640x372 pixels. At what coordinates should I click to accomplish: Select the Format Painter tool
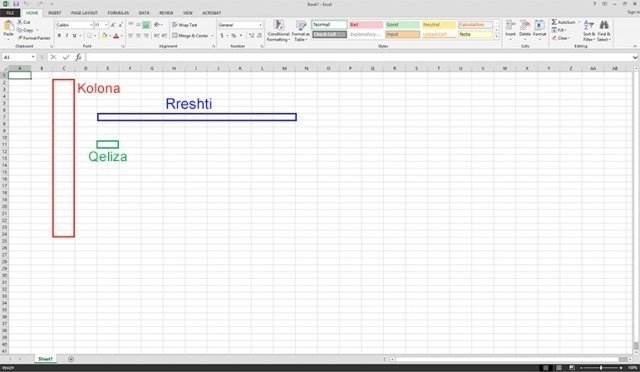pyautogui.click(x=33, y=38)
